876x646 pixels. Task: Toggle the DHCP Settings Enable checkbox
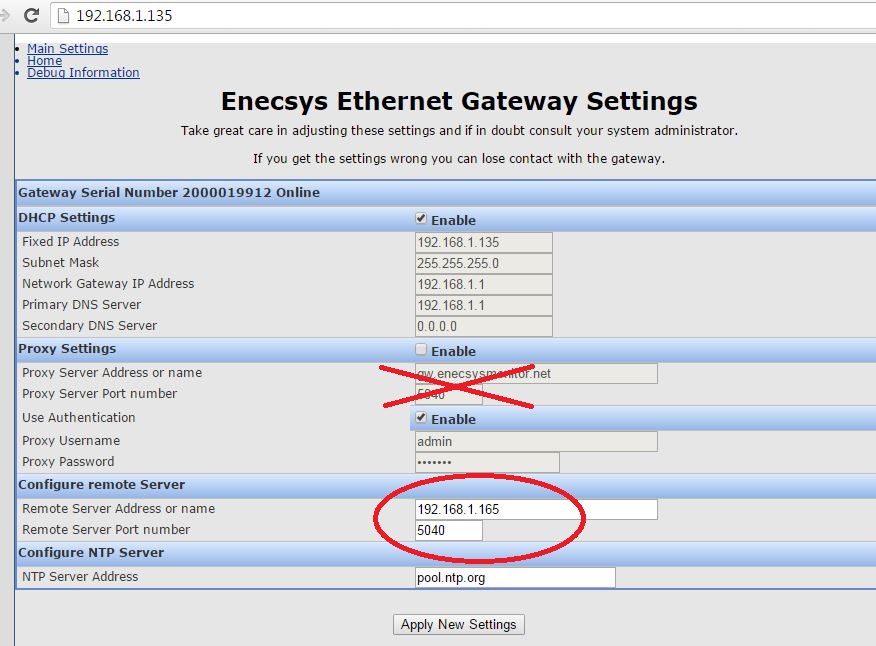point(421,218)
